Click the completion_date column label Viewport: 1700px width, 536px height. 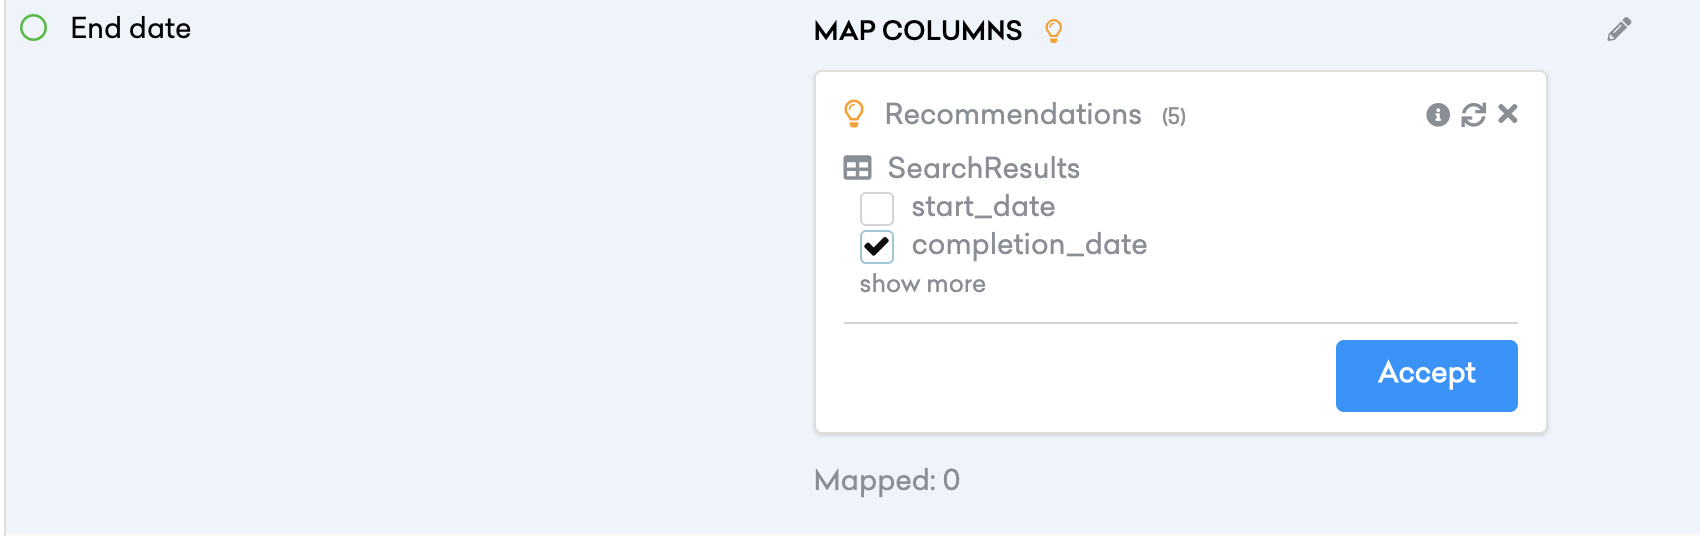point(1029,245)
